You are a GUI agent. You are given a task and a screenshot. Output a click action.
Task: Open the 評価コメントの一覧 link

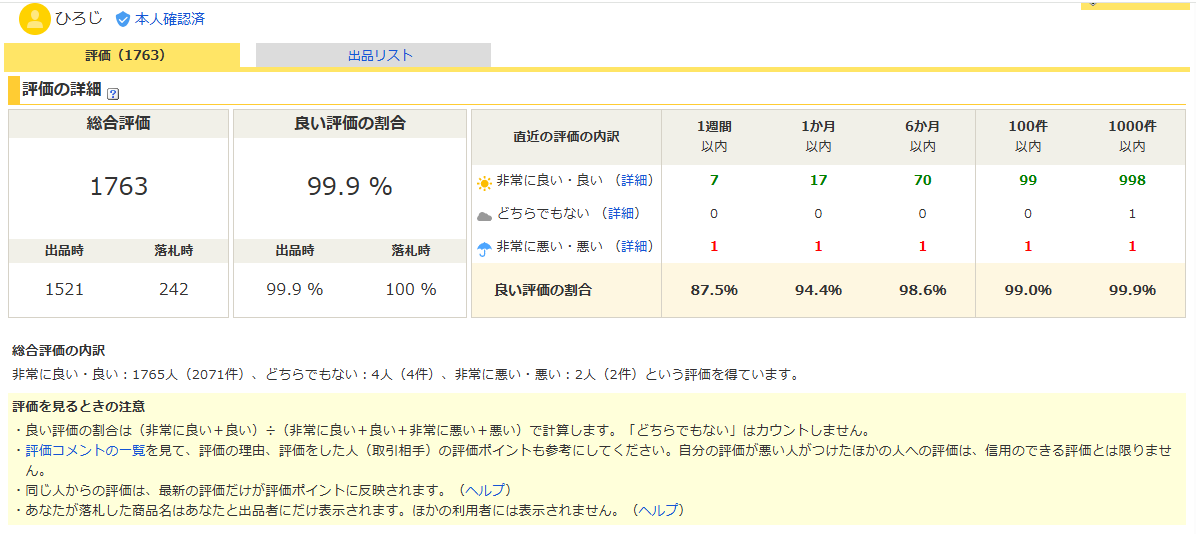click(x=85, y=450)
